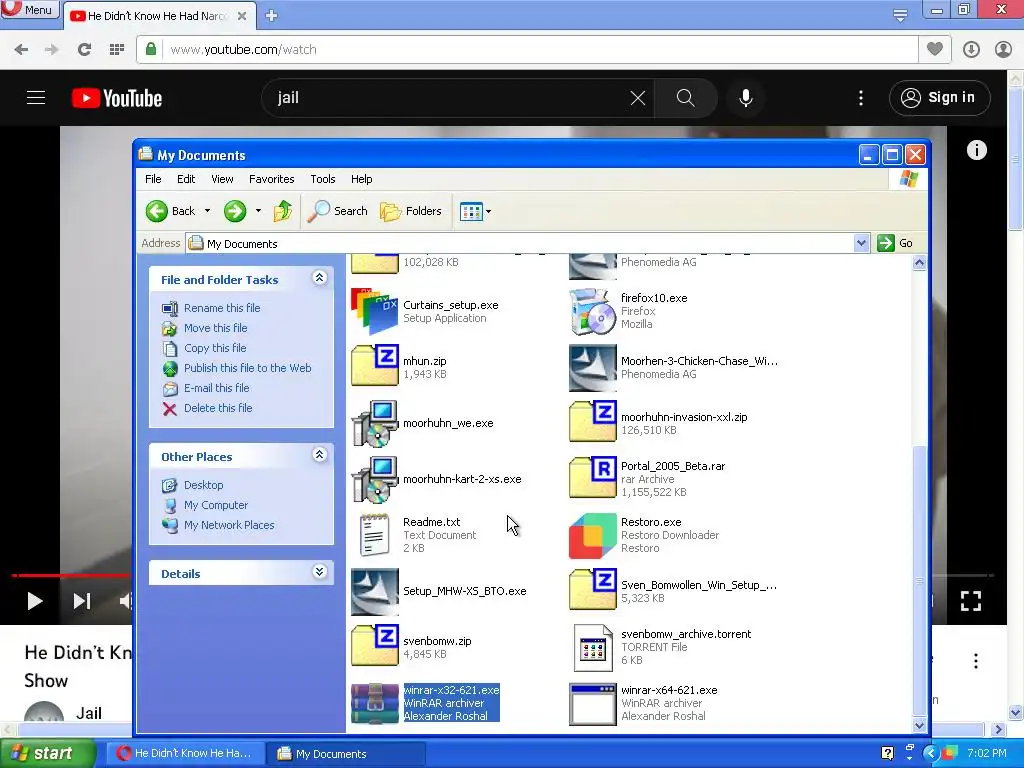The height and width of the screenshot is (768, 1024).
Task: Select Portal_2005_Beta.rar archive icon
Action: [592, 479]
